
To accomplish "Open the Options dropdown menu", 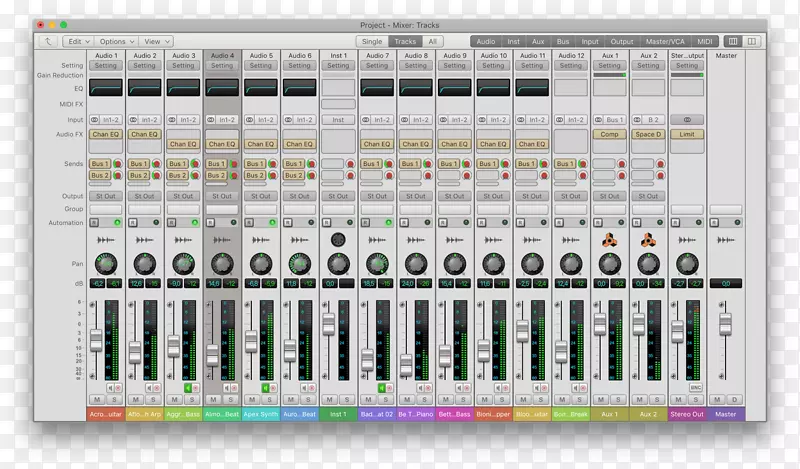I will pos(115,41).
